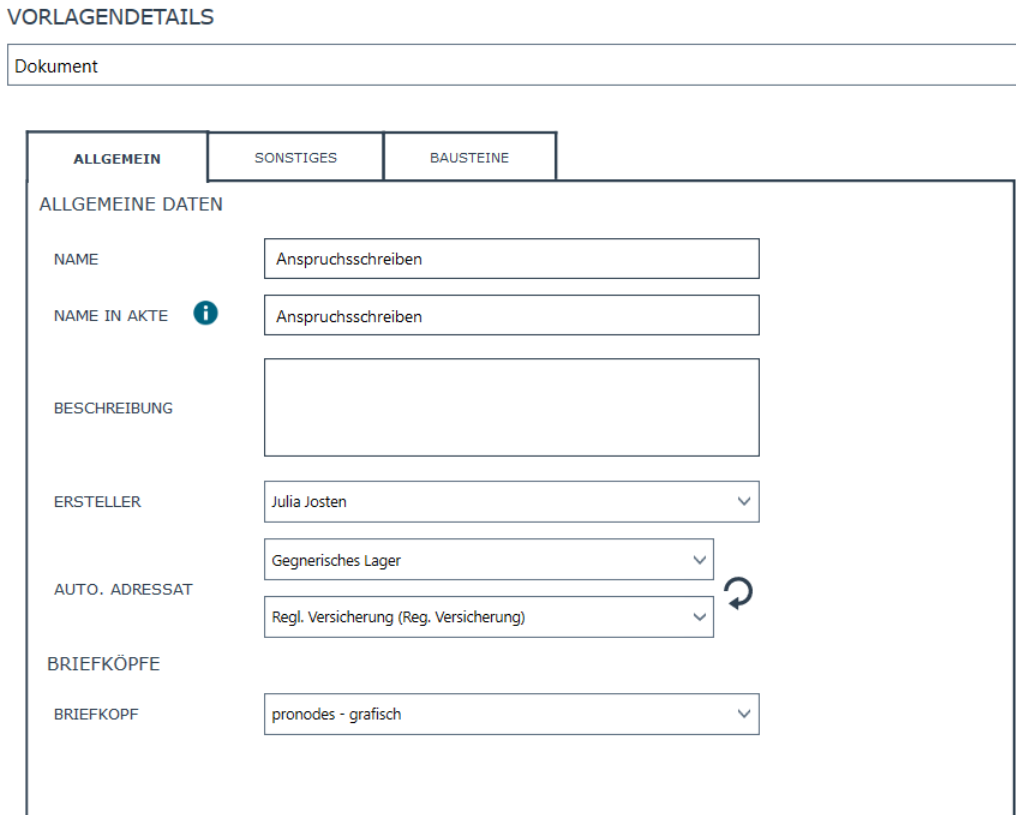Open the Ersteller dropdown showing Julia Josten

(511, 502)
